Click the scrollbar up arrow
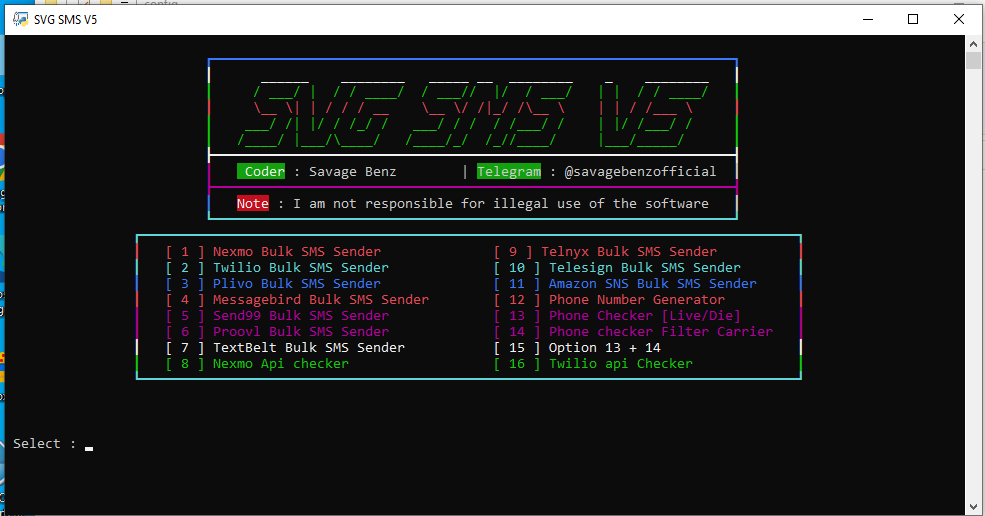Screen dimensions: 985x516 [973, 44]
